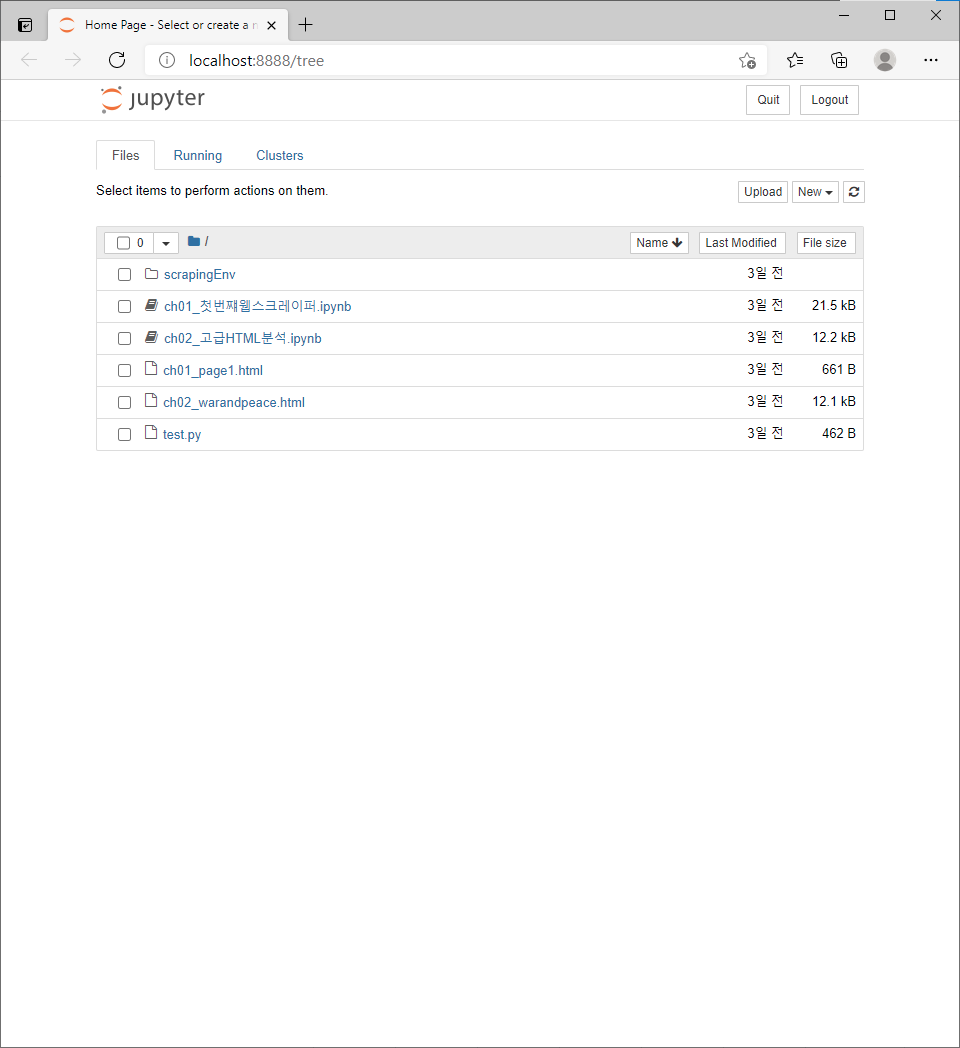Viewport: 960px width, 1048px height.
Task: Select the ch02 ipynb notebook checkbox
Action: (x=124, y=338)
